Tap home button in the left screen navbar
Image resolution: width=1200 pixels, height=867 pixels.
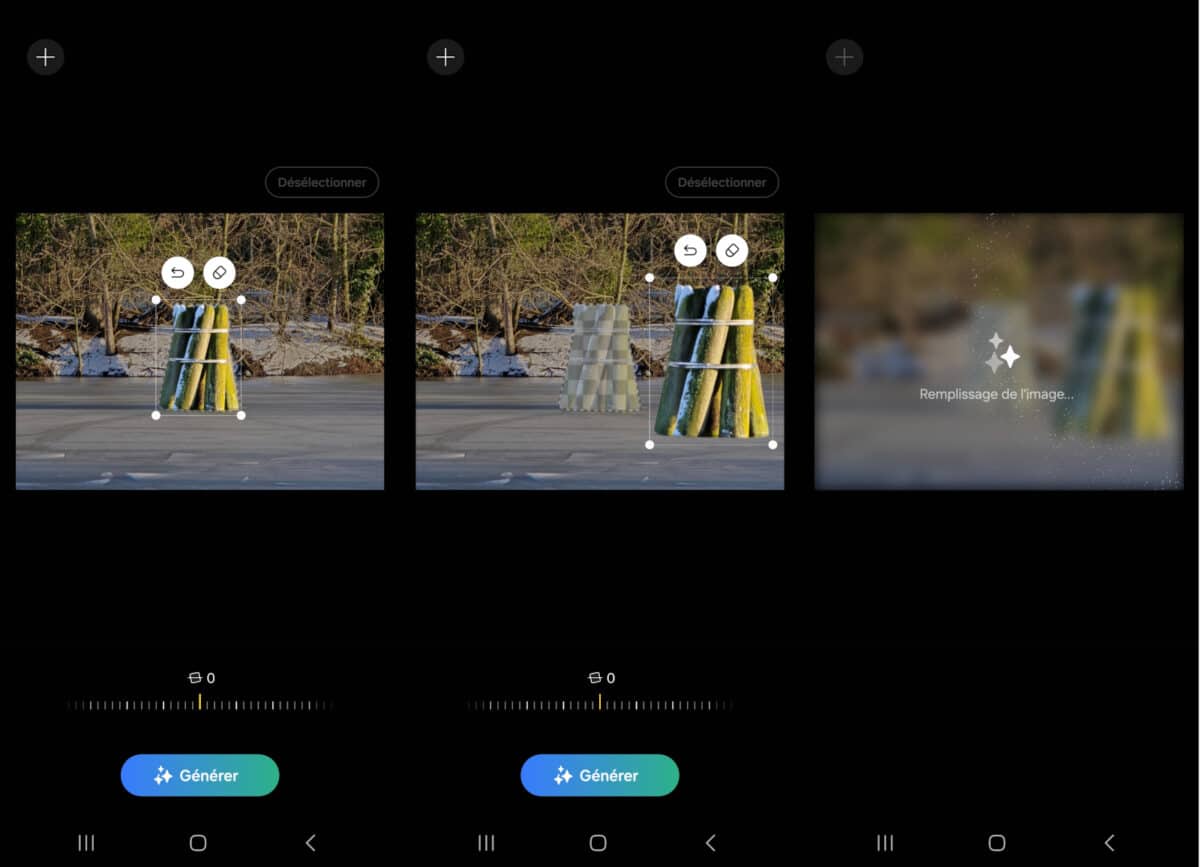pyautogui.click(x=198, y=843)
